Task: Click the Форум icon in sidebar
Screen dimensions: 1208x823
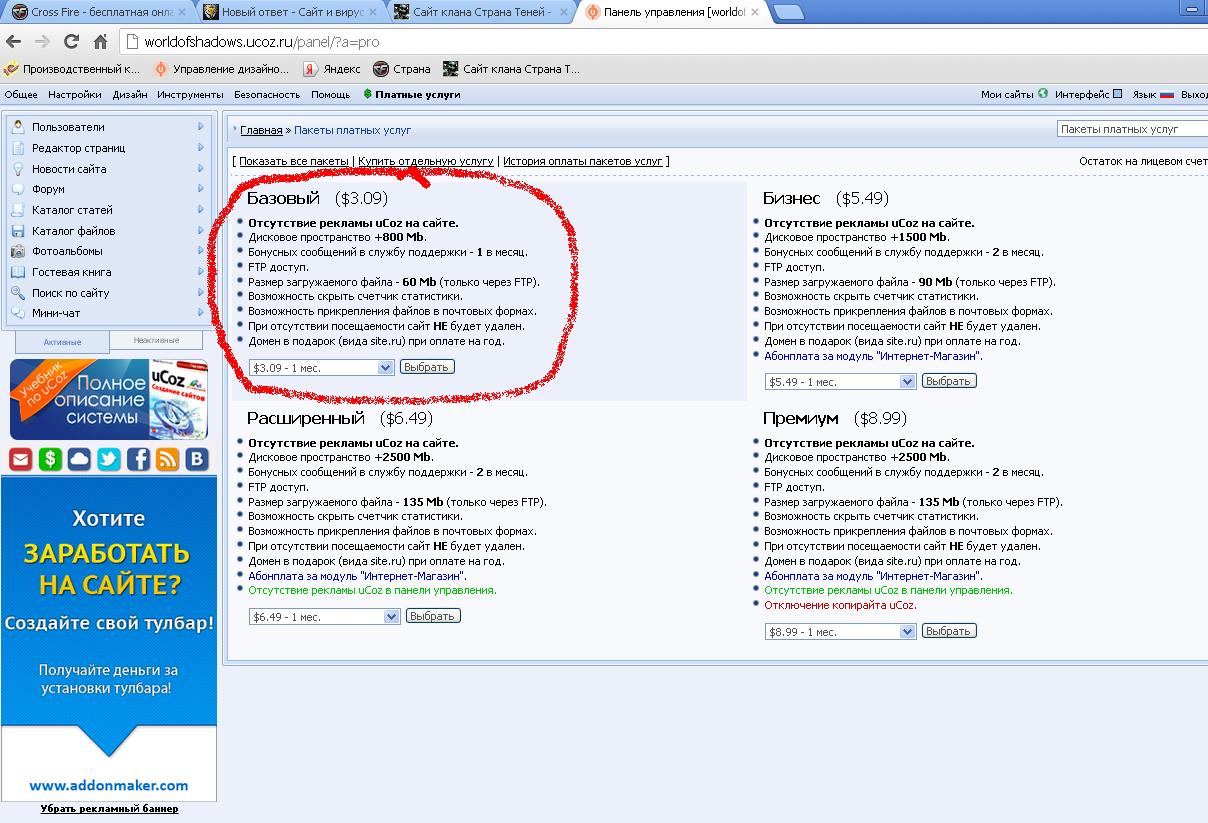Action: click(x=18, y=189)
